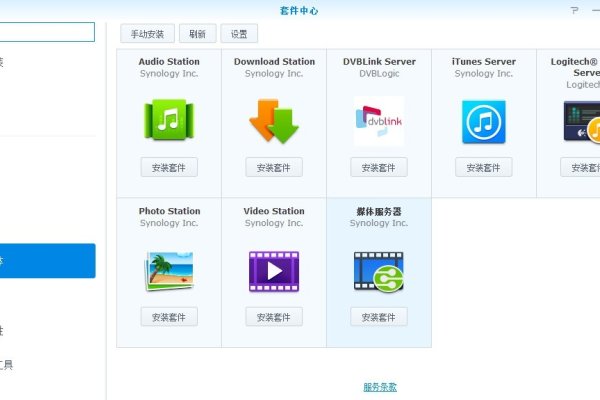Open the Download Station package icon
Image resolution: width=600 pixels, height=400 pixels.
coord(274,121)
